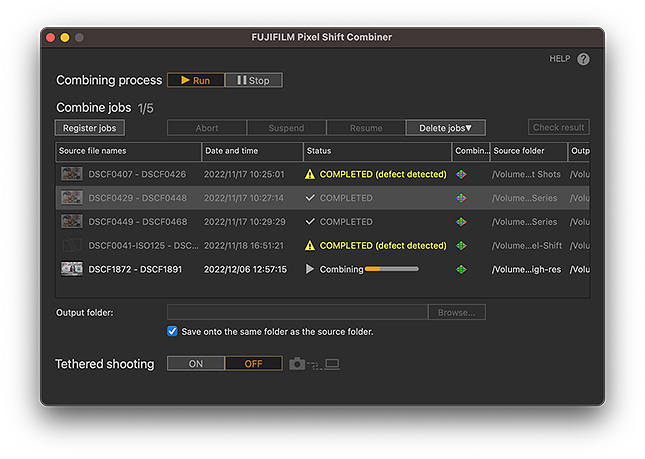Image resolution: width=645 pixels, height=459 pixels.
Task: Turn tethered shooting ON
Action: click(x=195, y=364)
